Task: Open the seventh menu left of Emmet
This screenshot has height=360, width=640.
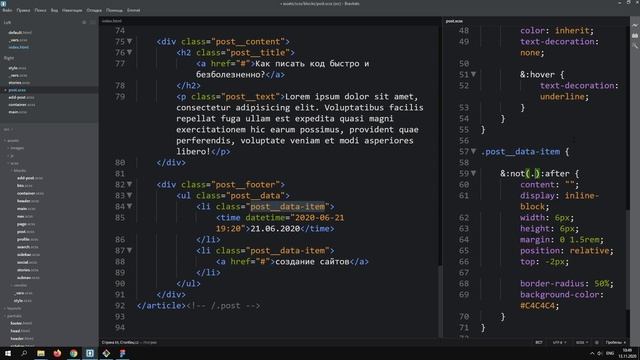Action: tap(114, 10)
